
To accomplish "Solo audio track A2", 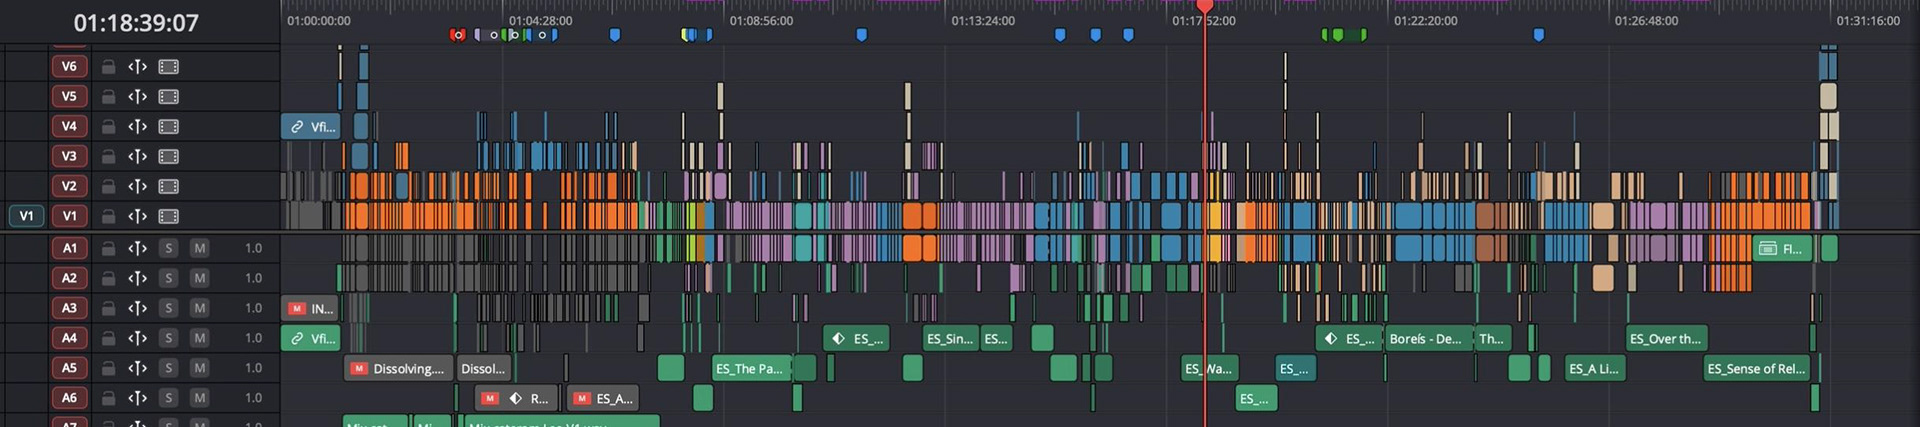I will coord(169,278).
